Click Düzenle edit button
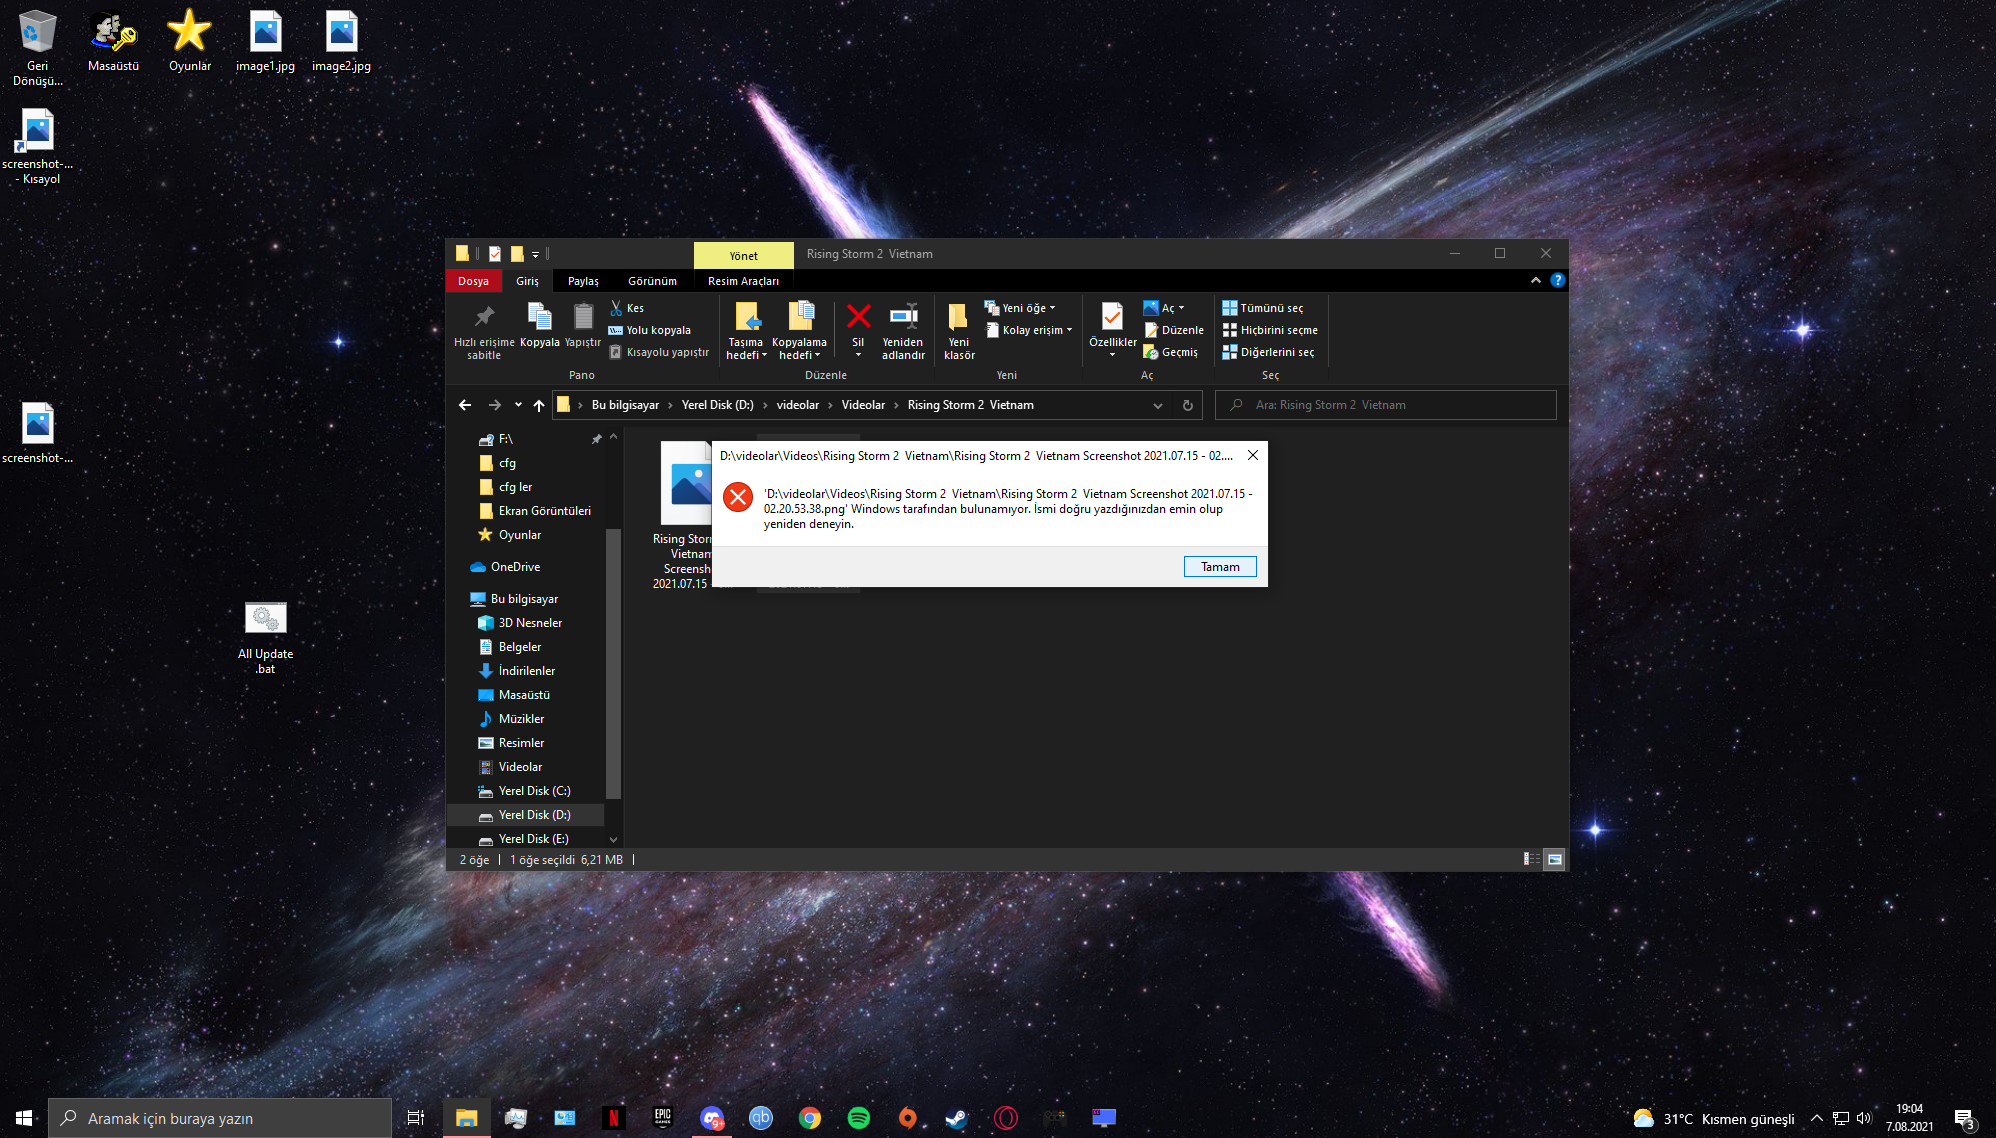1996x1138 pixels. pos(1174,330)
